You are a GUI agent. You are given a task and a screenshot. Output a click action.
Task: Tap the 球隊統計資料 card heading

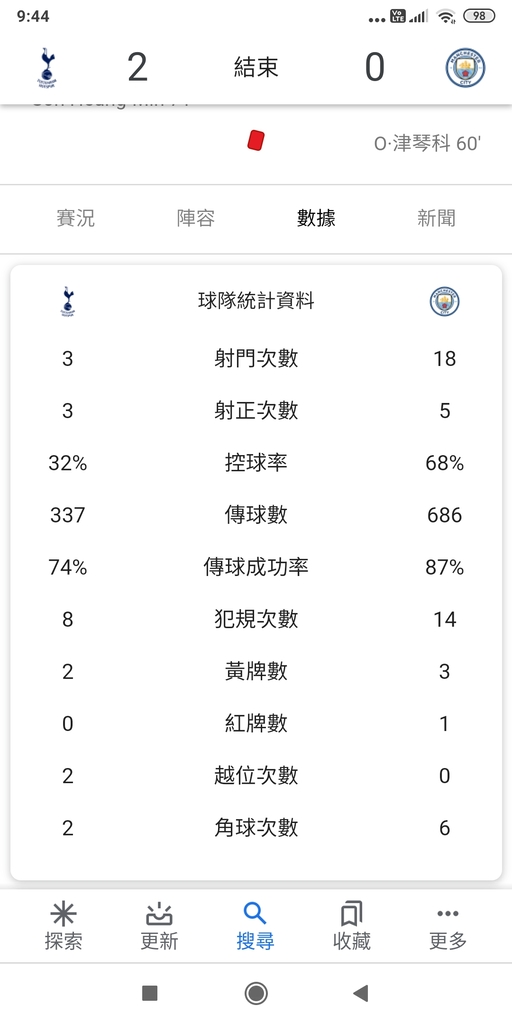tap(256, 301)
